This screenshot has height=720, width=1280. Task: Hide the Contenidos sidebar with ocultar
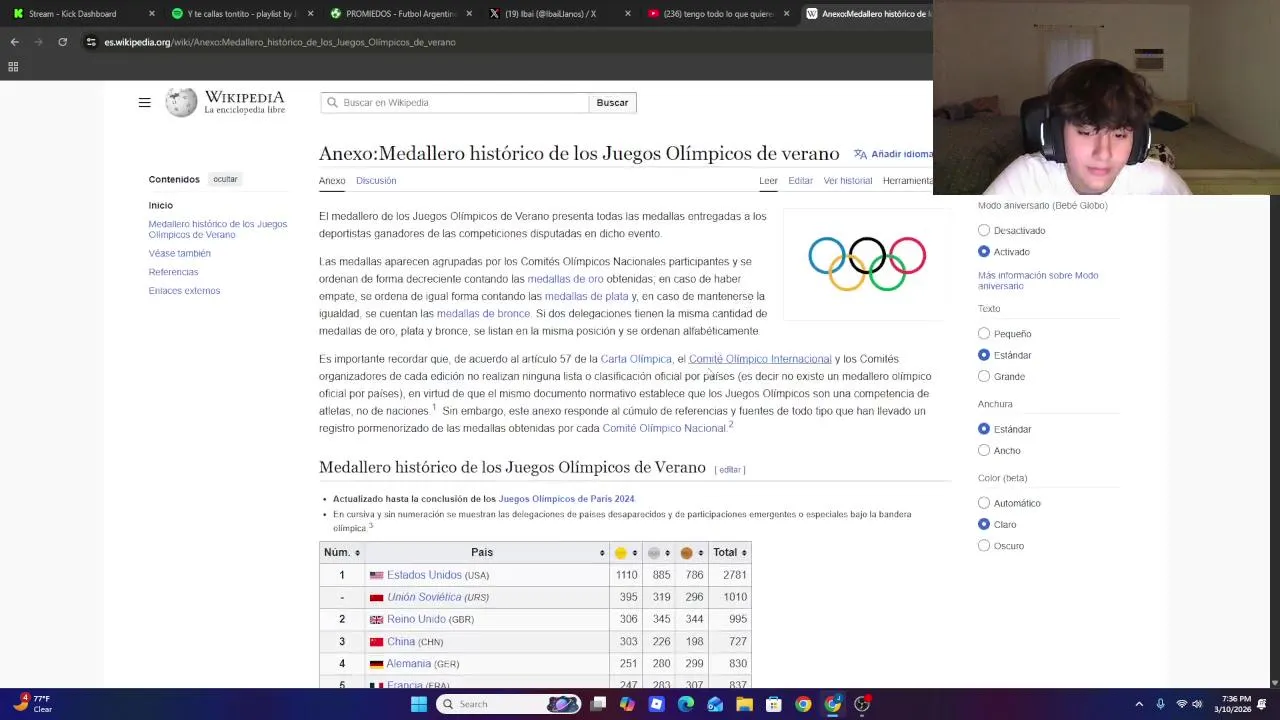pos(225,179)
